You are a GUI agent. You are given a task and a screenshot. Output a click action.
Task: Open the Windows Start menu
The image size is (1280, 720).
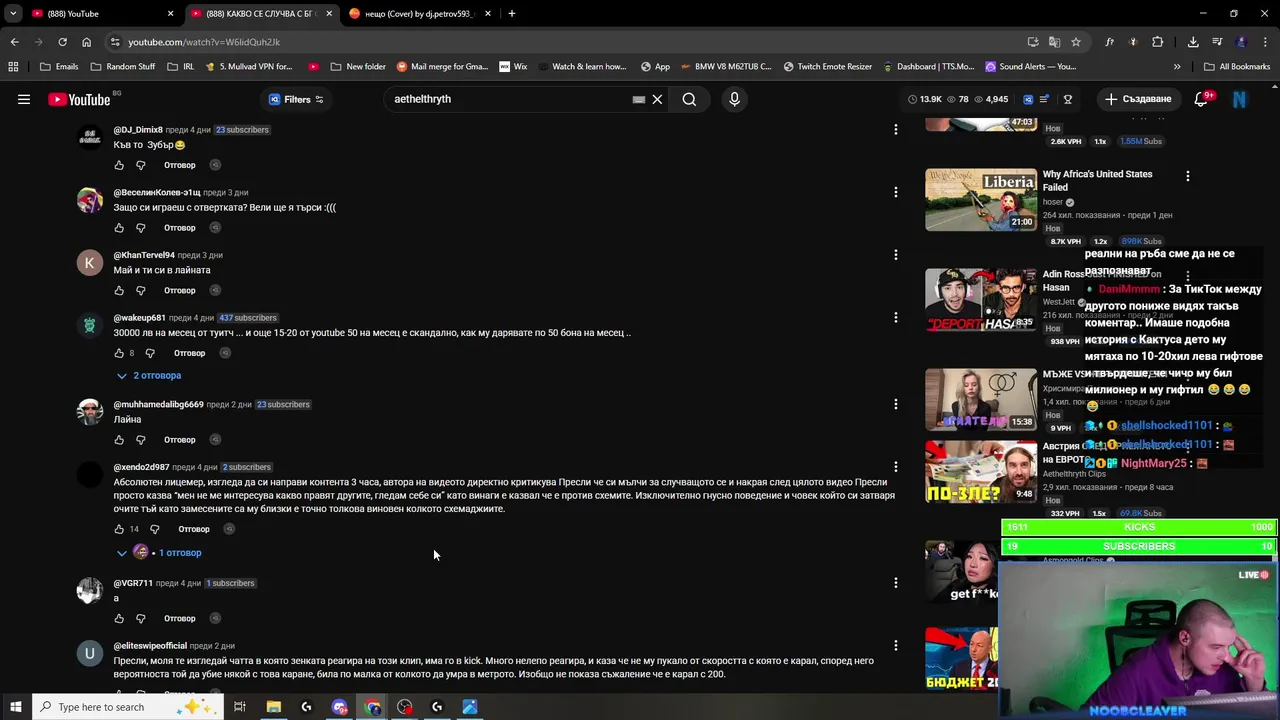pyautogui.click(x=15, y=707)
